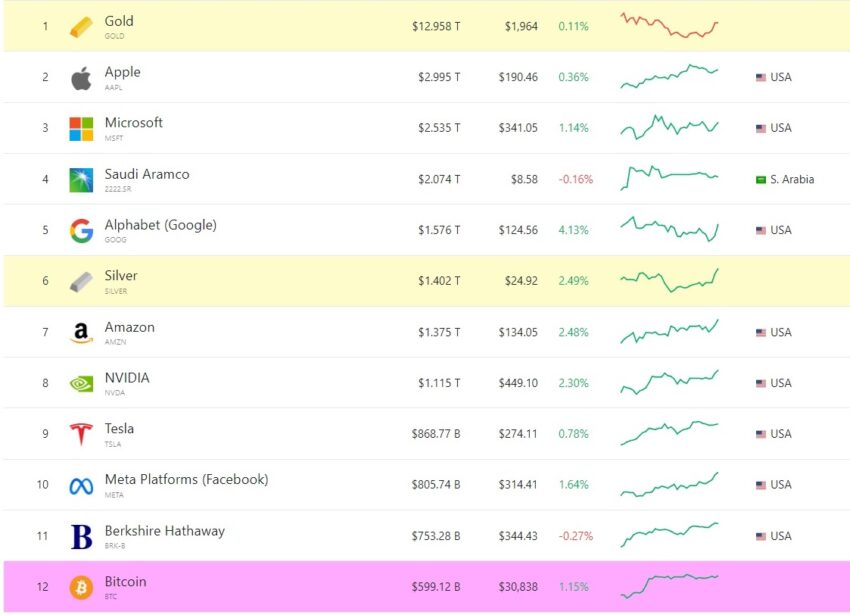Viewport: 850px width, 615px height.
Task: Click the USA flag in Tesla row
Action: click(x=761, y=434)
